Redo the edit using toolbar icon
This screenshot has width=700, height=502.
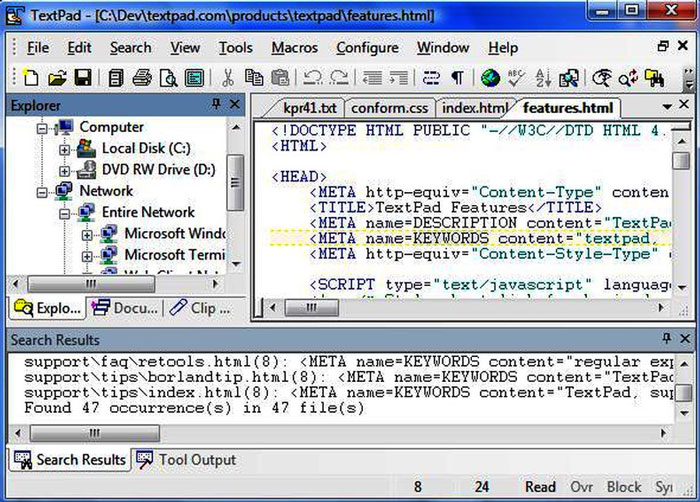click(x=339, y=78)
